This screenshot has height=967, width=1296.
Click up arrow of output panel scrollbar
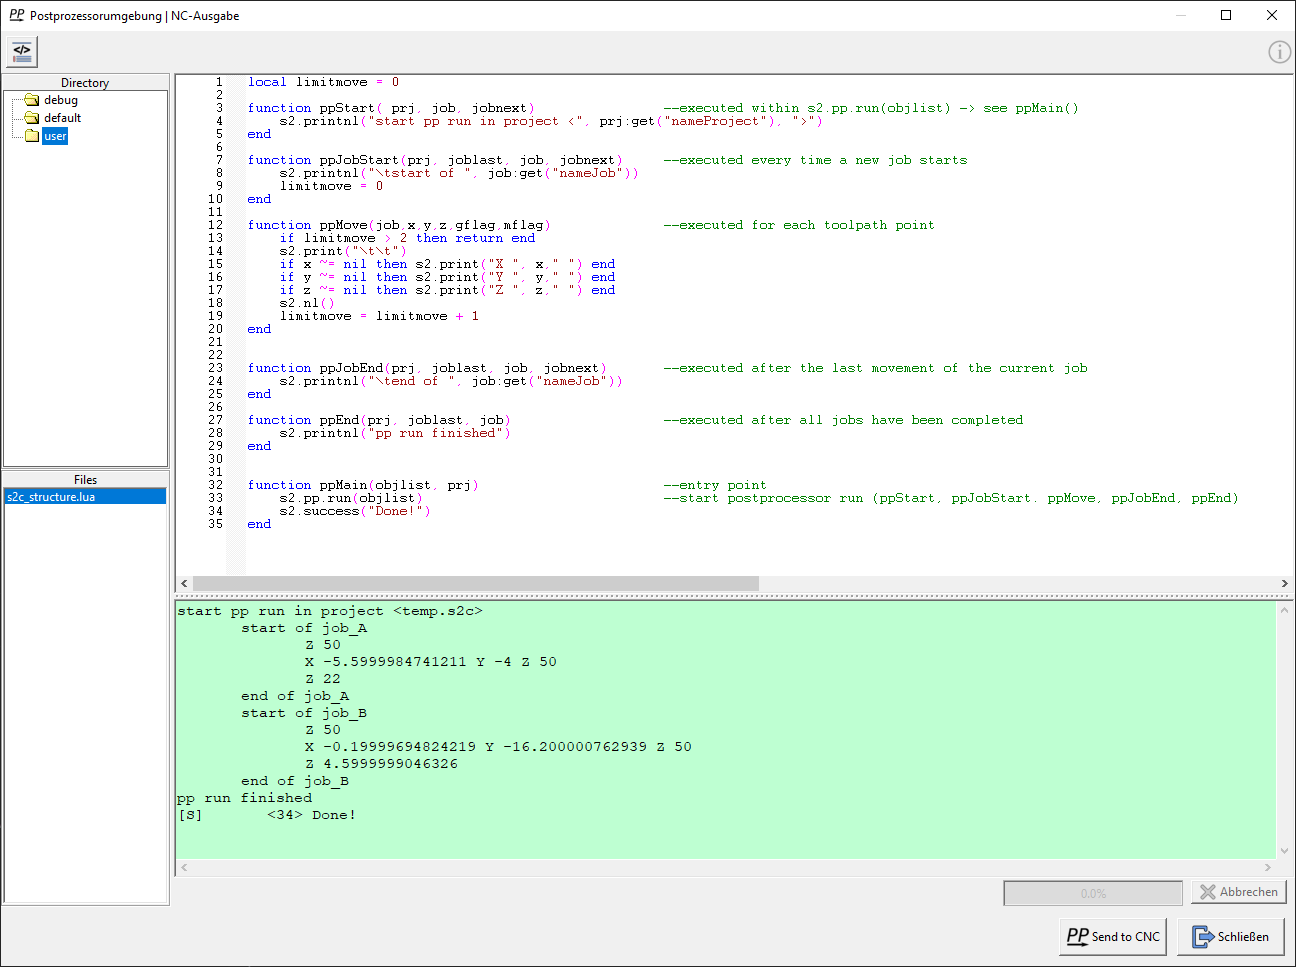(1285, 609)
